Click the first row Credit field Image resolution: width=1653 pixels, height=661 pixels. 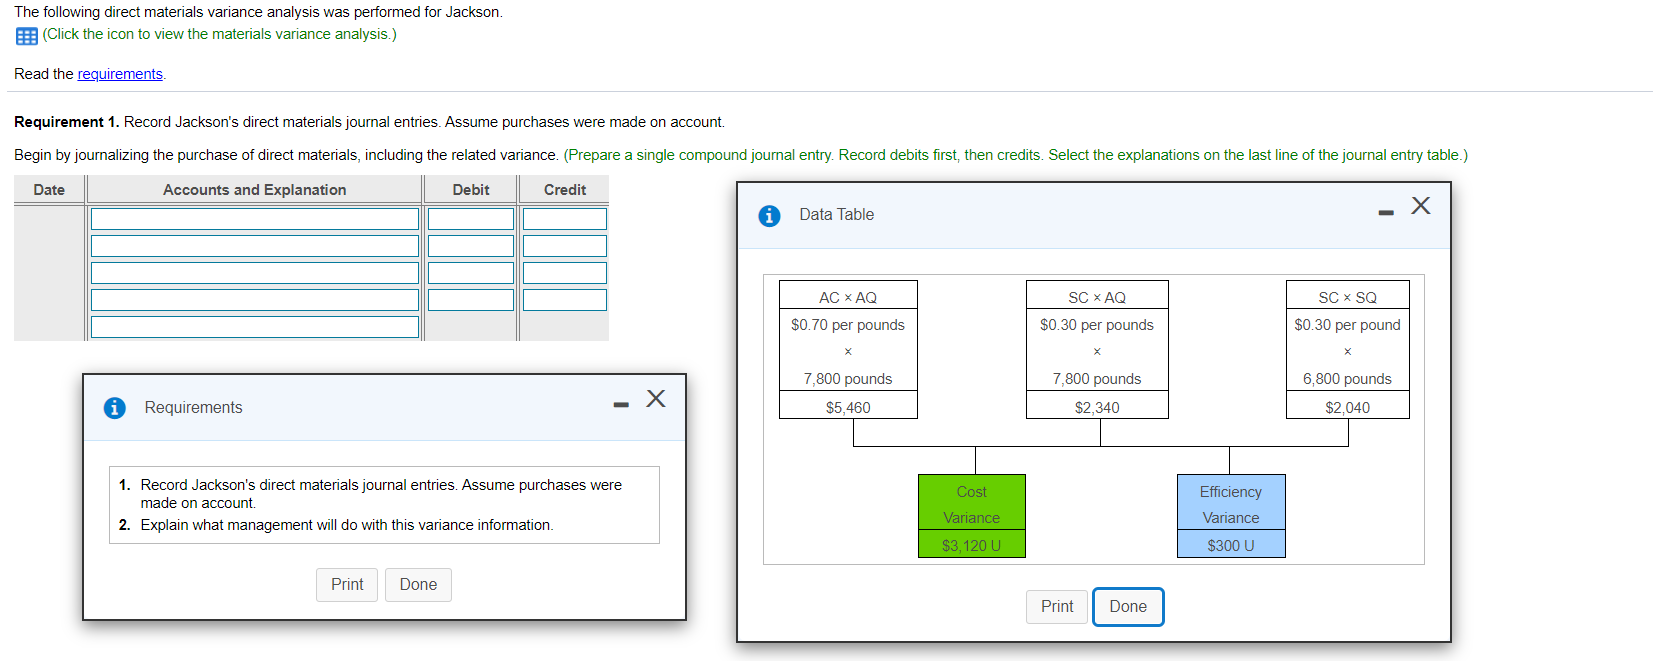coord(565,219)
